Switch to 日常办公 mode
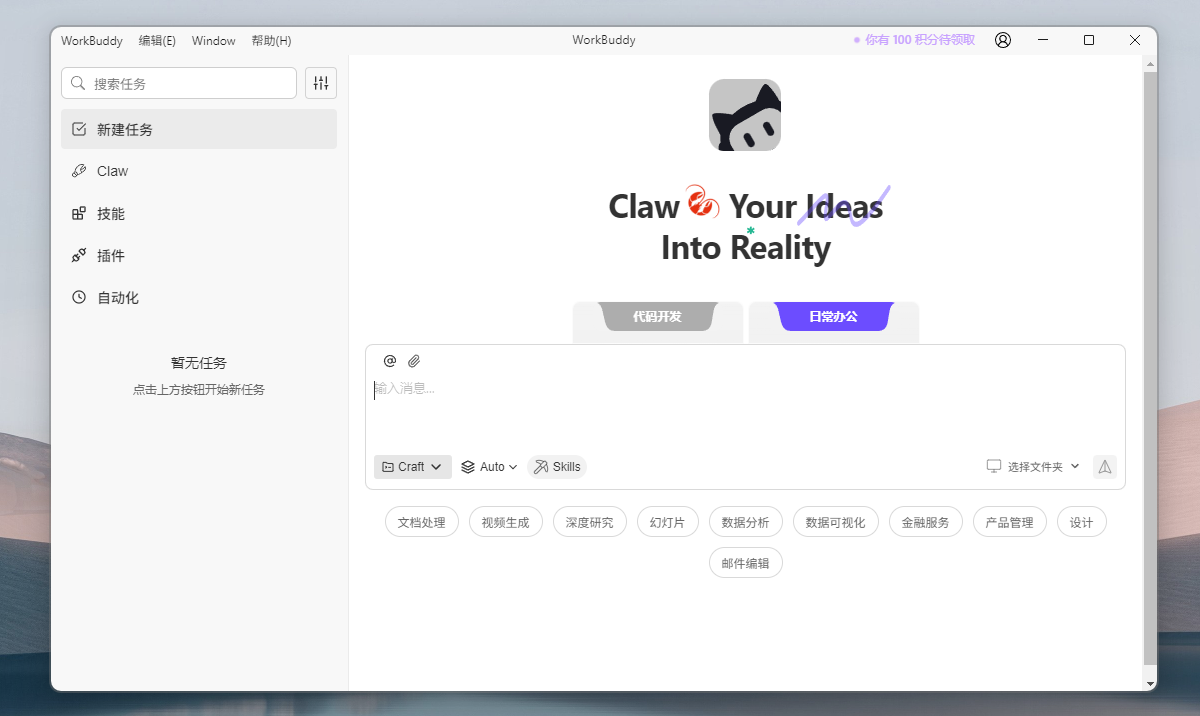1200x716 pixels. click(833, 316)
